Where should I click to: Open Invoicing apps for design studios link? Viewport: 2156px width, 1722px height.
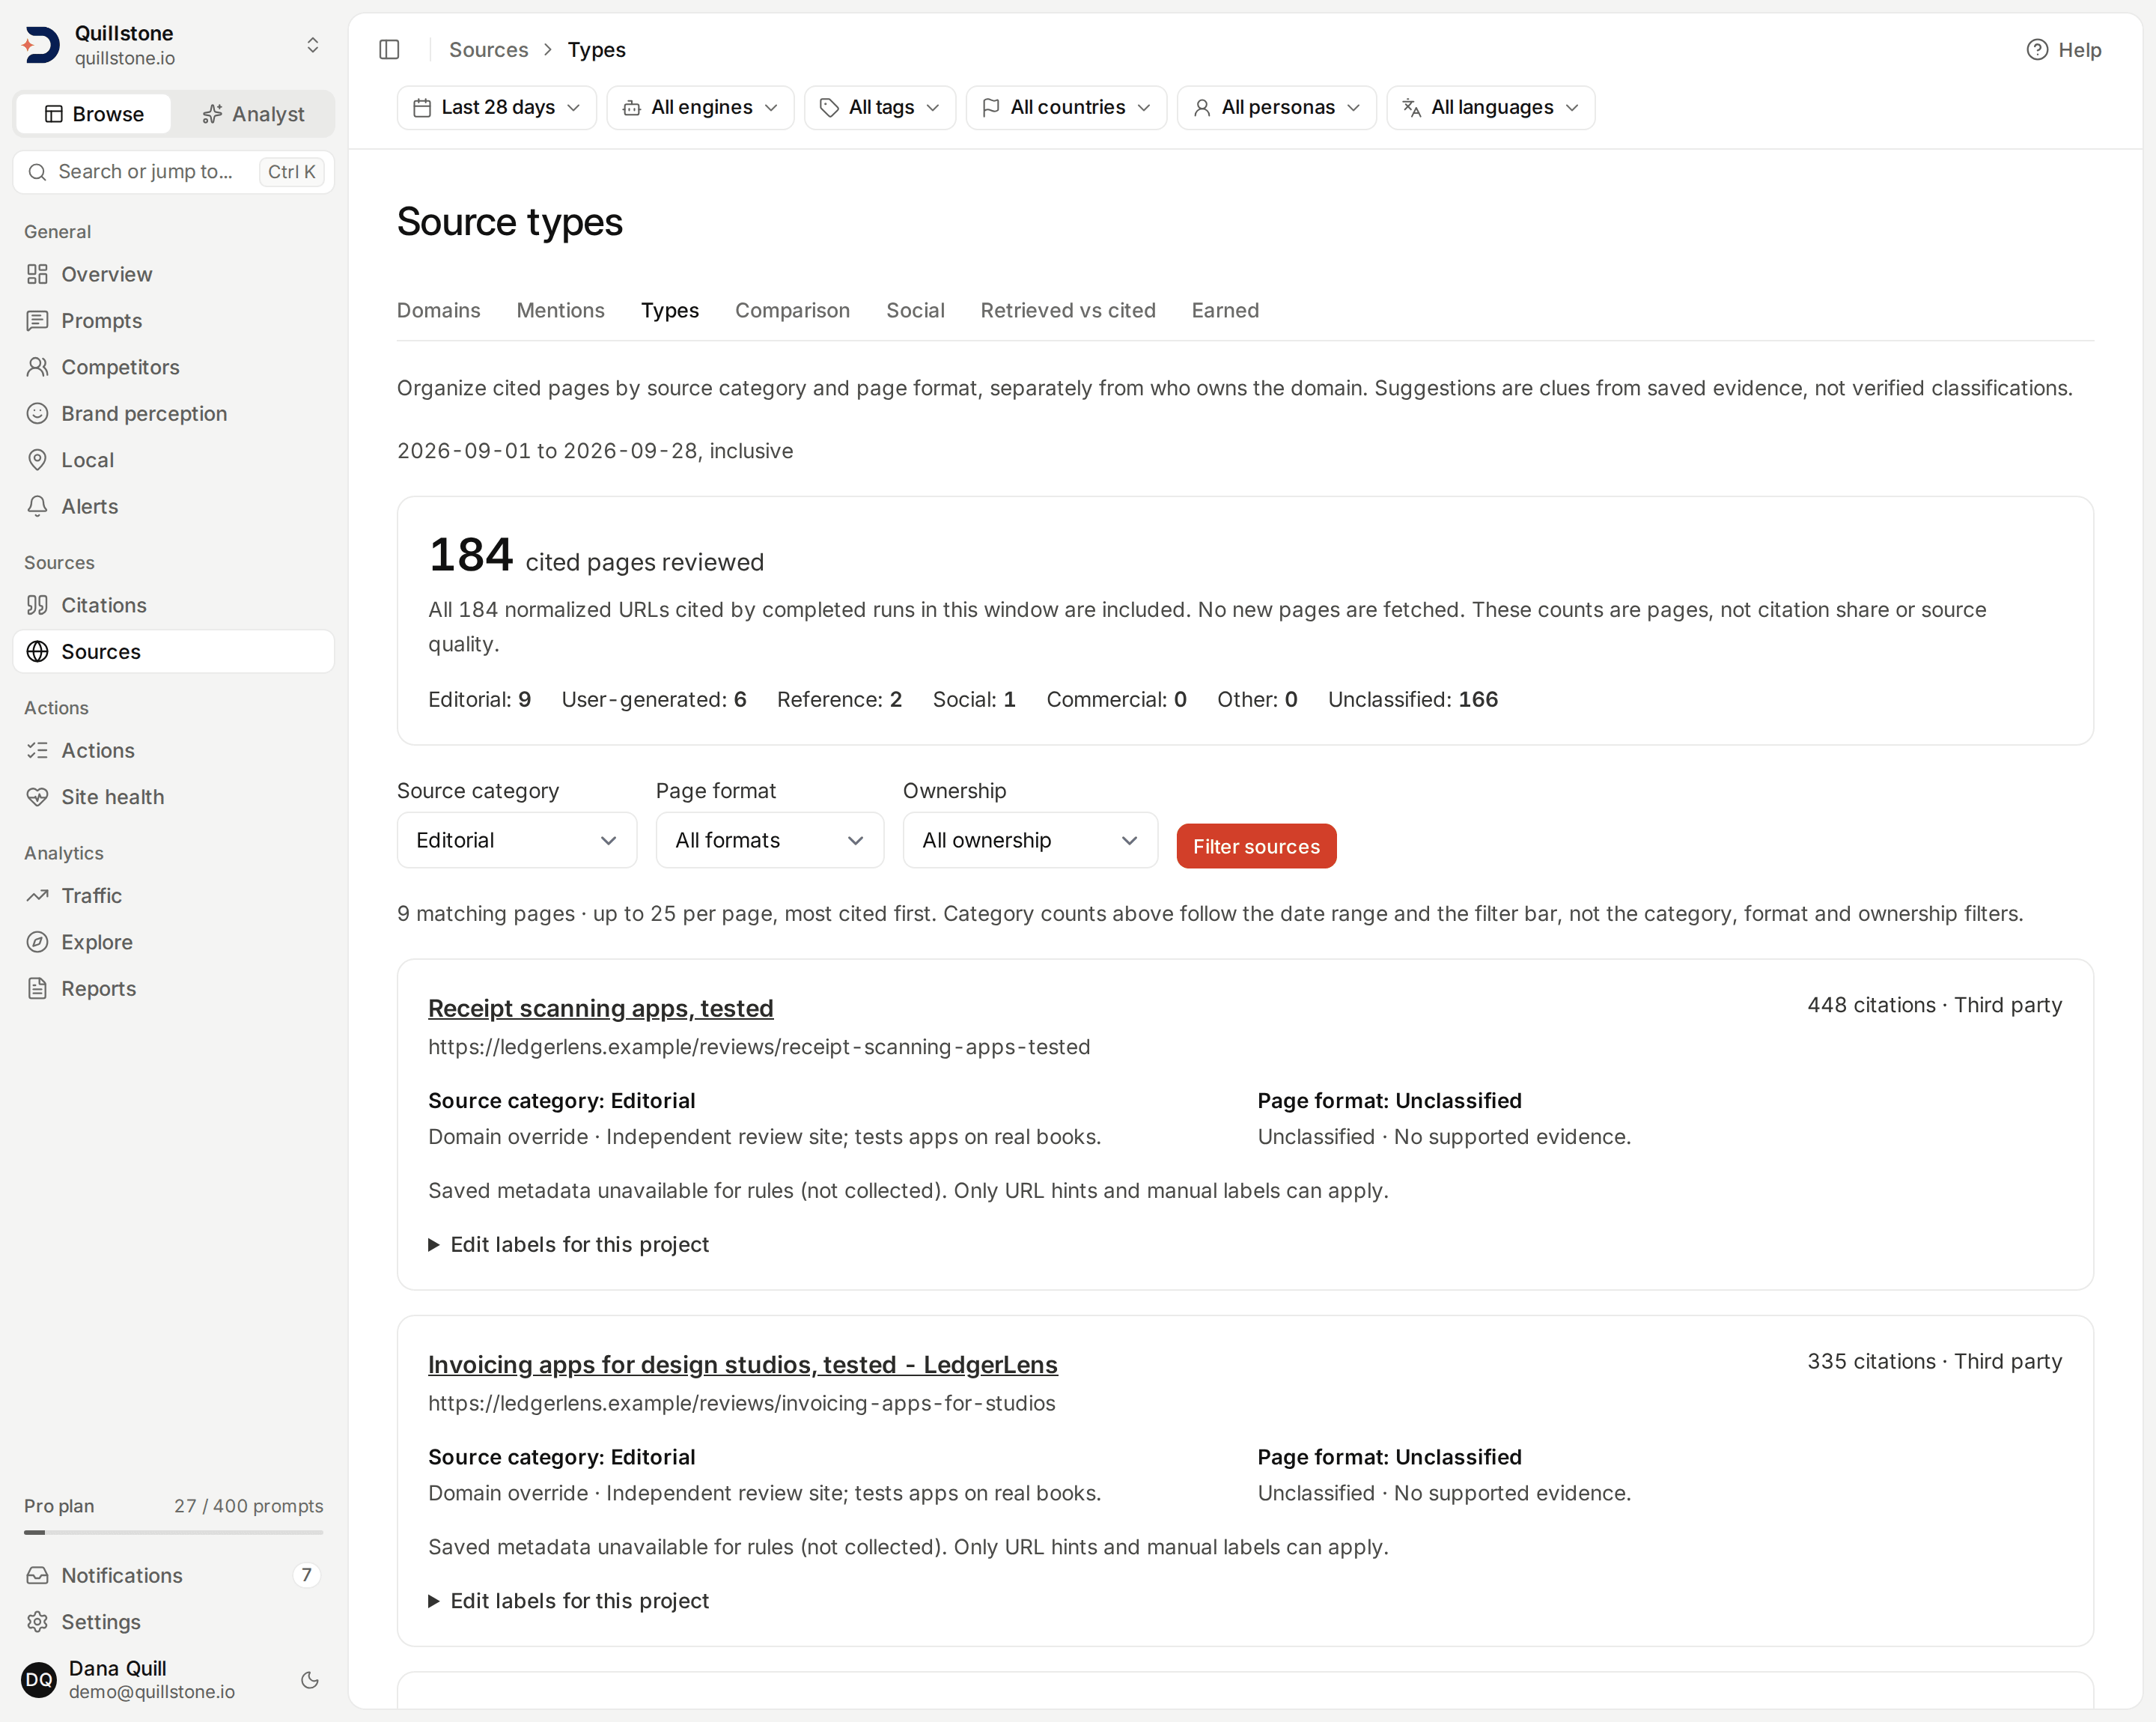[742, 1364]
